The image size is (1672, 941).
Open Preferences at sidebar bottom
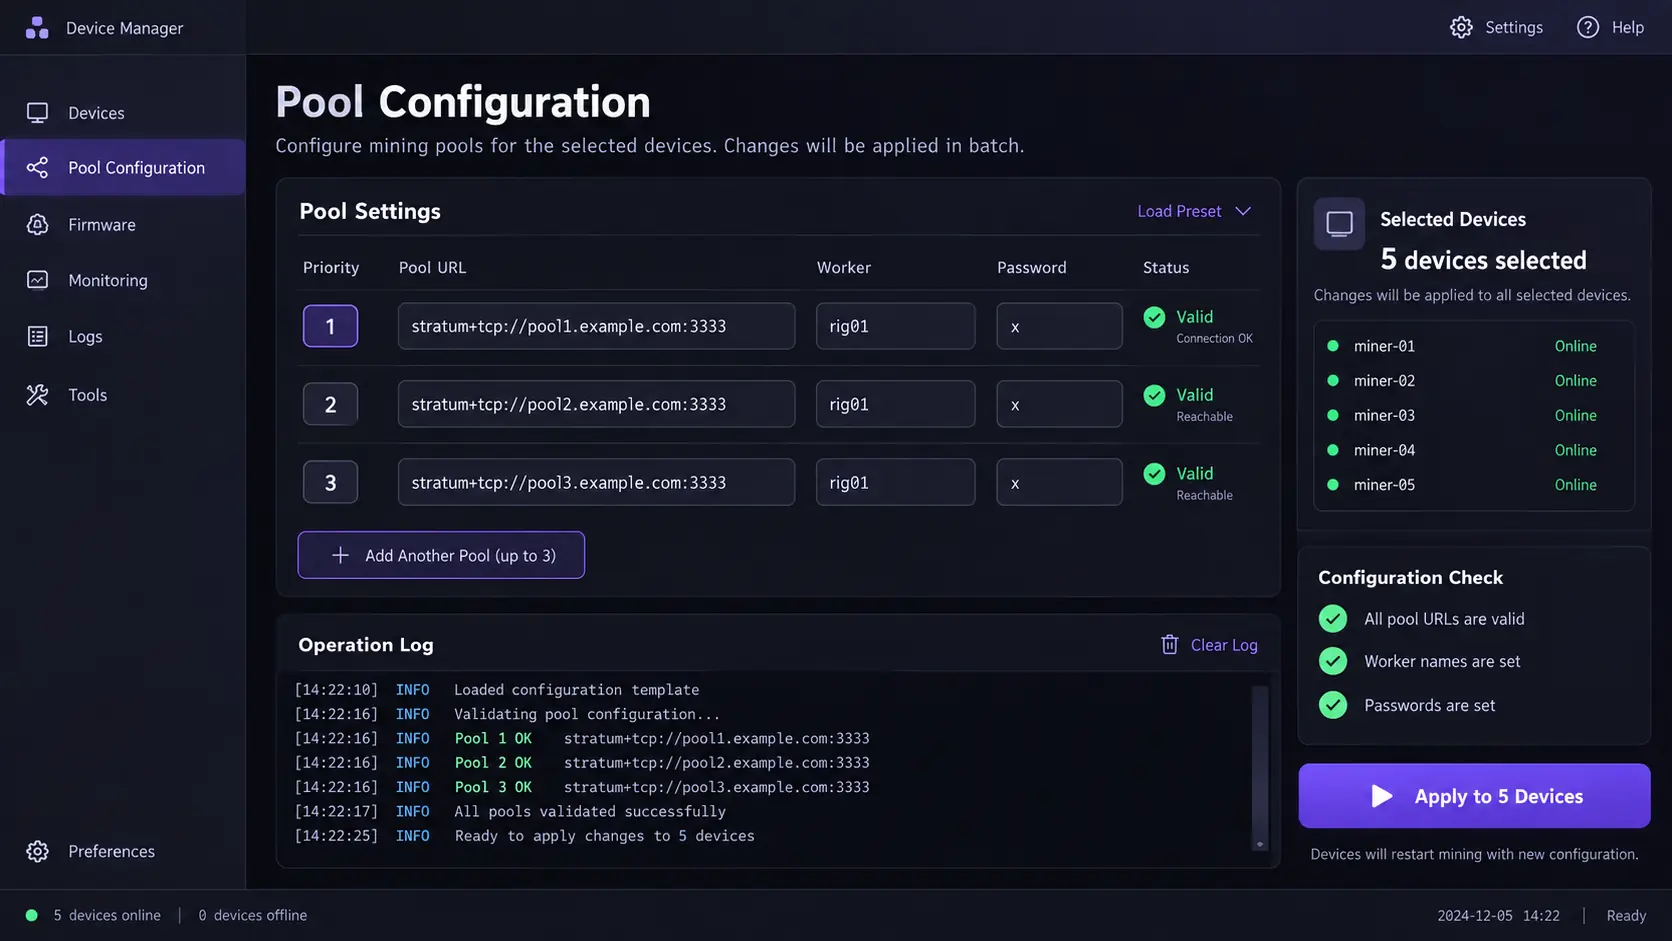point(123,851)
